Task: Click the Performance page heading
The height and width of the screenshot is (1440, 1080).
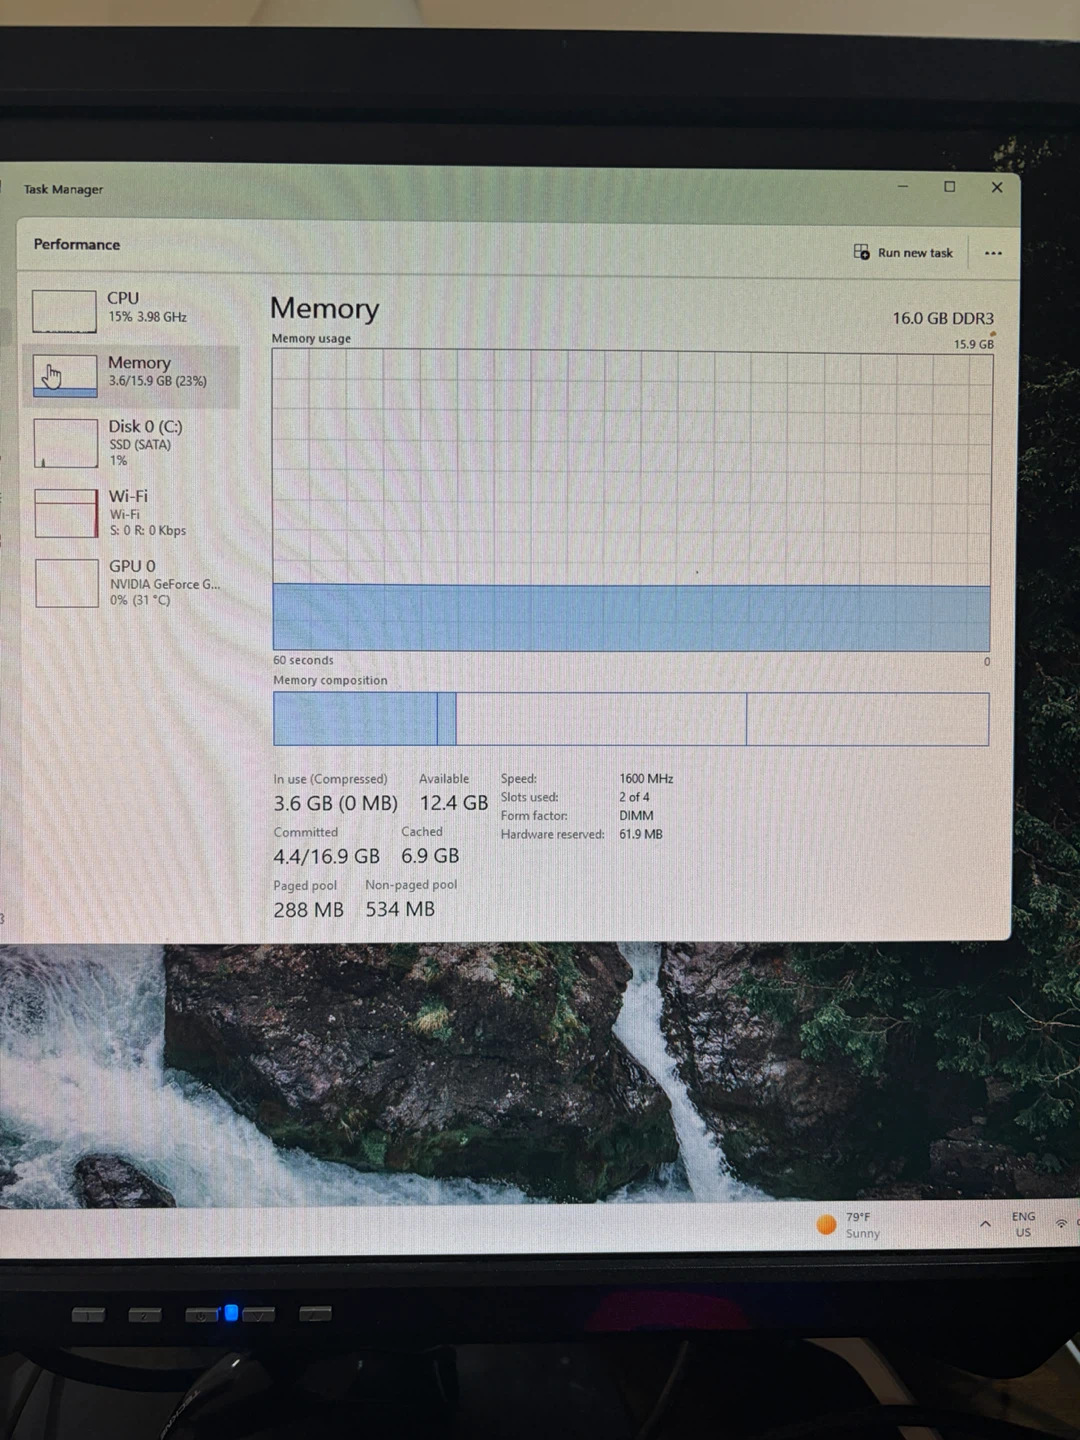Action: click(77, 244)
